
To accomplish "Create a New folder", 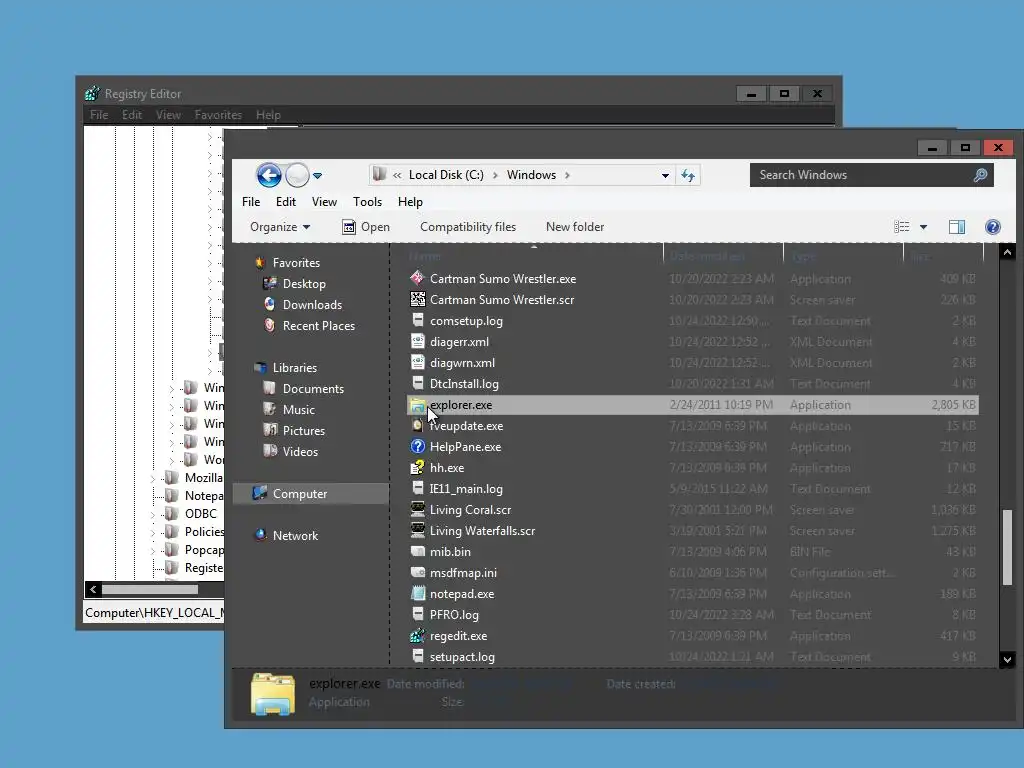I will 575,227.
